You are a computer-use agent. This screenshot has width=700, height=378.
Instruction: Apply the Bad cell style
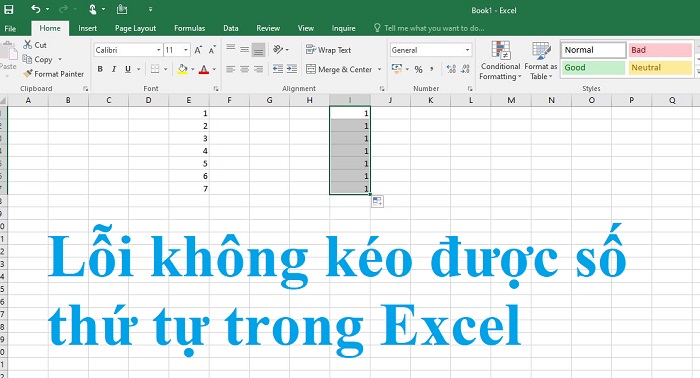tap(660, 50)
